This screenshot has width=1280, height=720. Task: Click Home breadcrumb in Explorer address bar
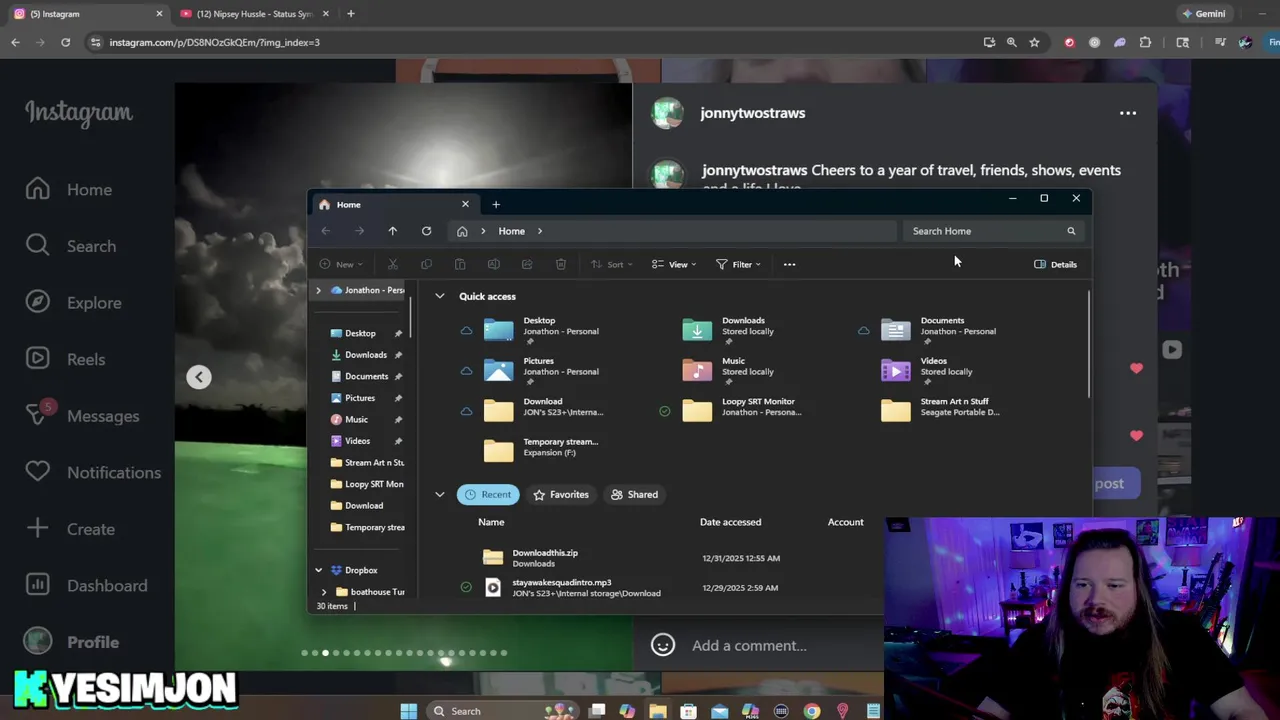[511, 231]
